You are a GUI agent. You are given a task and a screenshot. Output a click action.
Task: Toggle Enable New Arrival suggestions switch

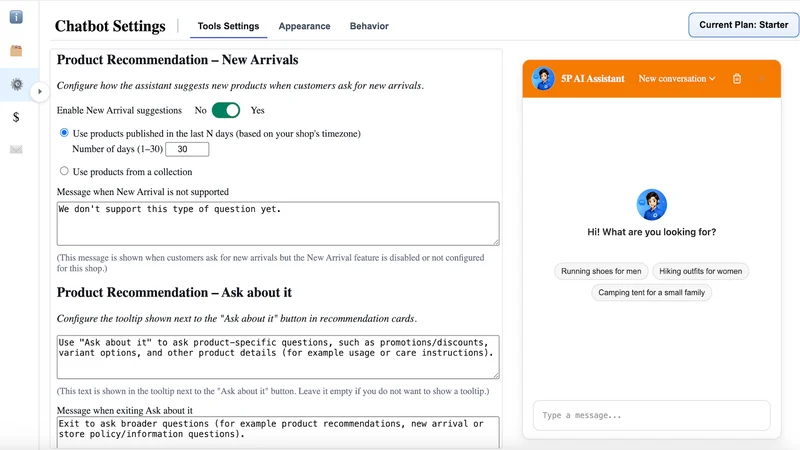pyautogui.click(x=226, y=110)
